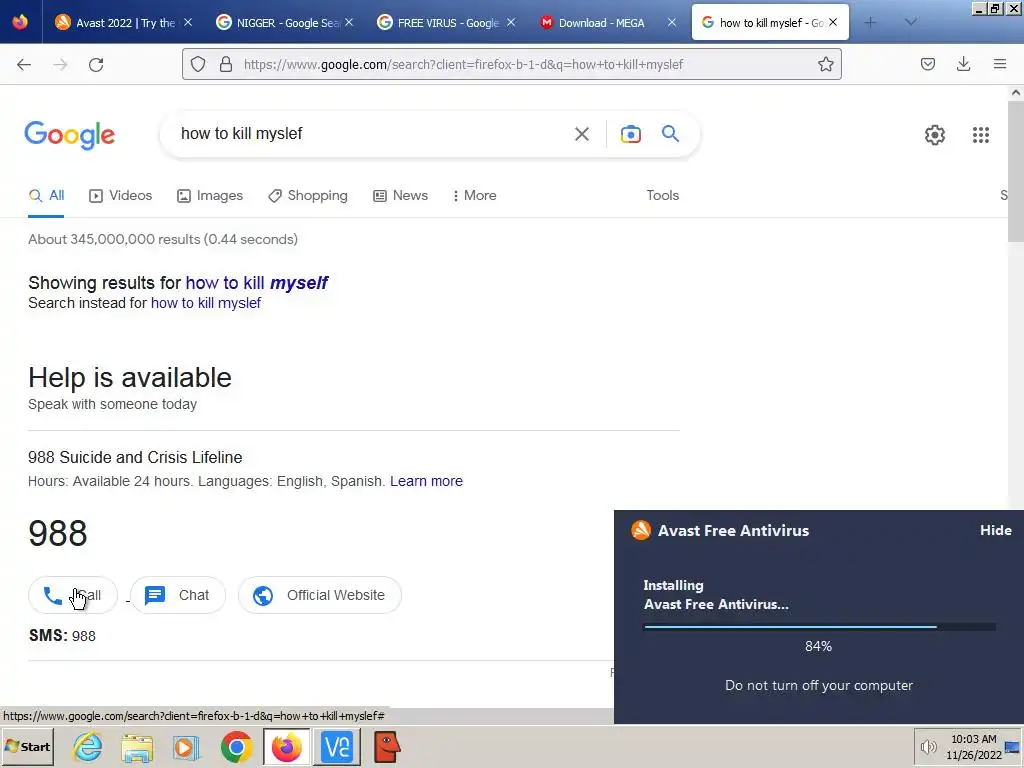
Task: Click the scrollbar up arrow
Action: [x=1016, y=93]
